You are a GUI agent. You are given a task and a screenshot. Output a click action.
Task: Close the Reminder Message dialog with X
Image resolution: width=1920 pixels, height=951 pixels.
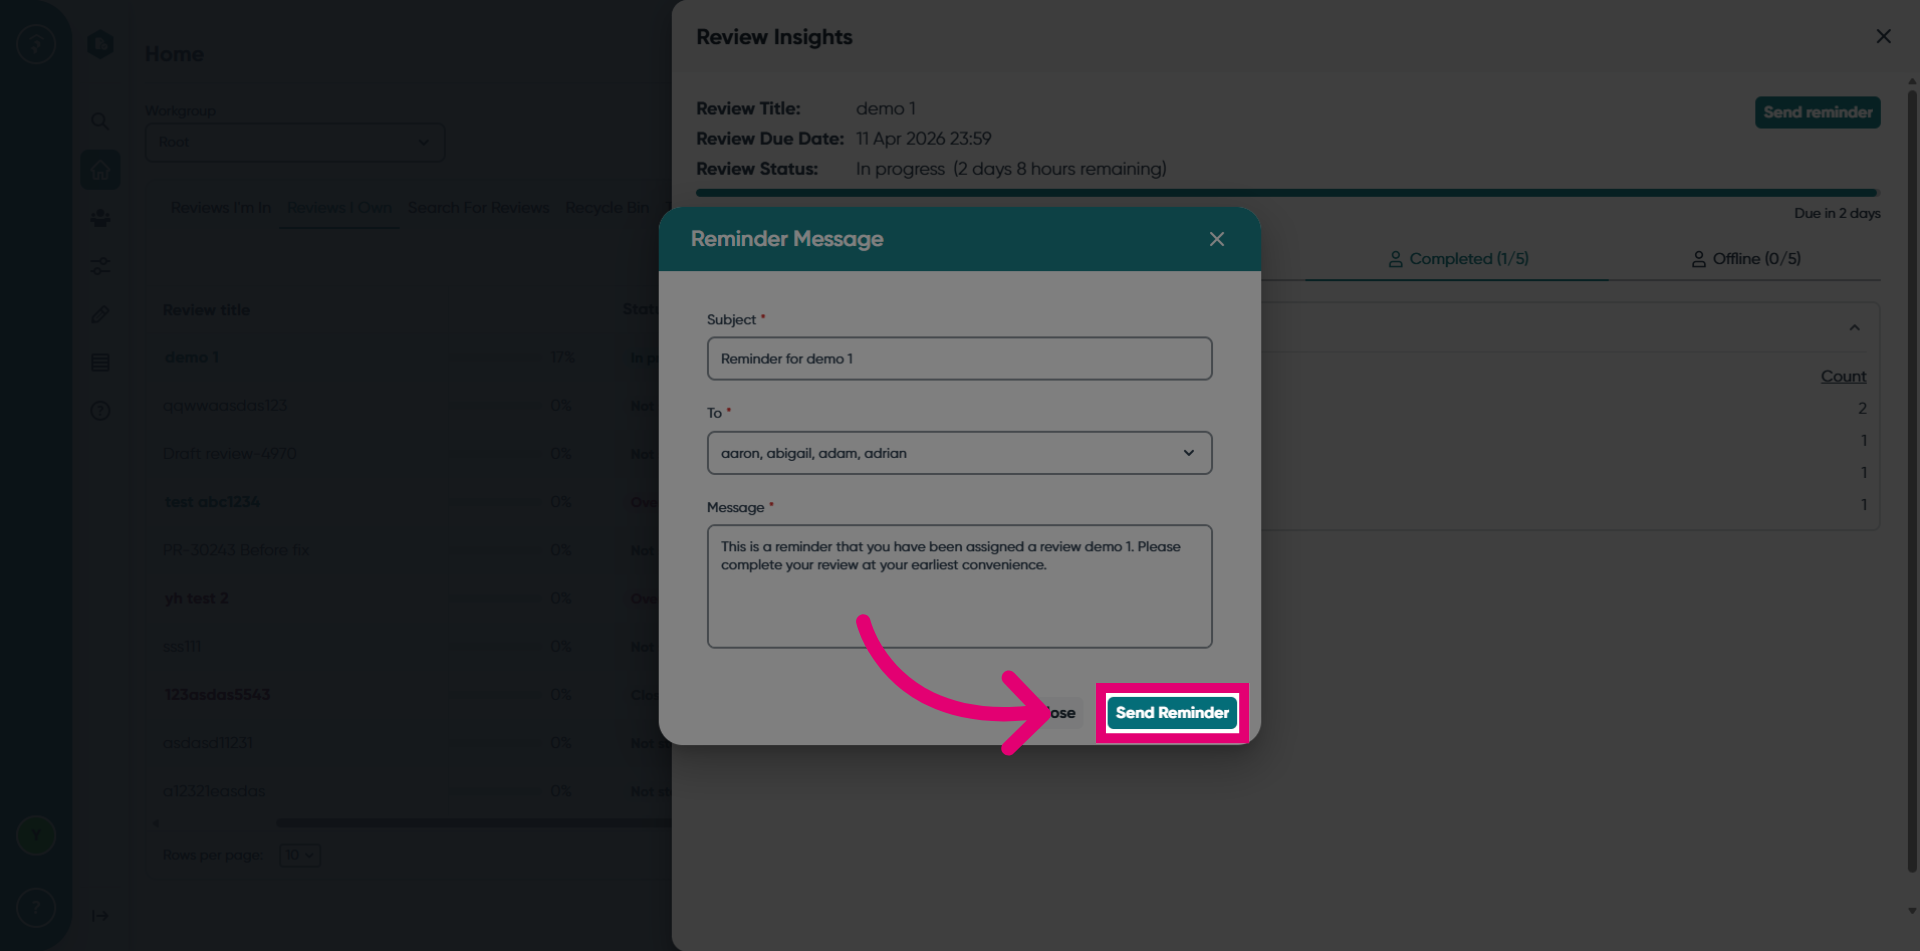point(1216,239)
